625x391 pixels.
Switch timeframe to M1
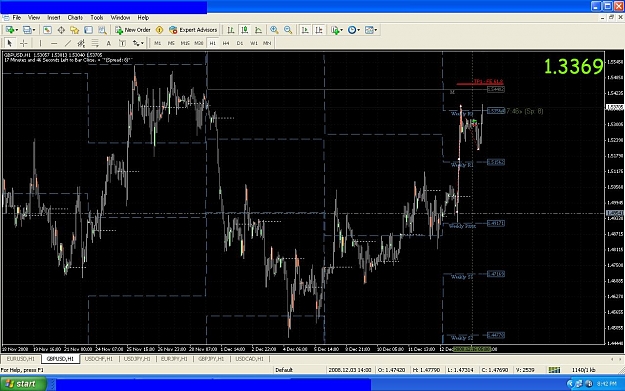(x=158, y=43)
